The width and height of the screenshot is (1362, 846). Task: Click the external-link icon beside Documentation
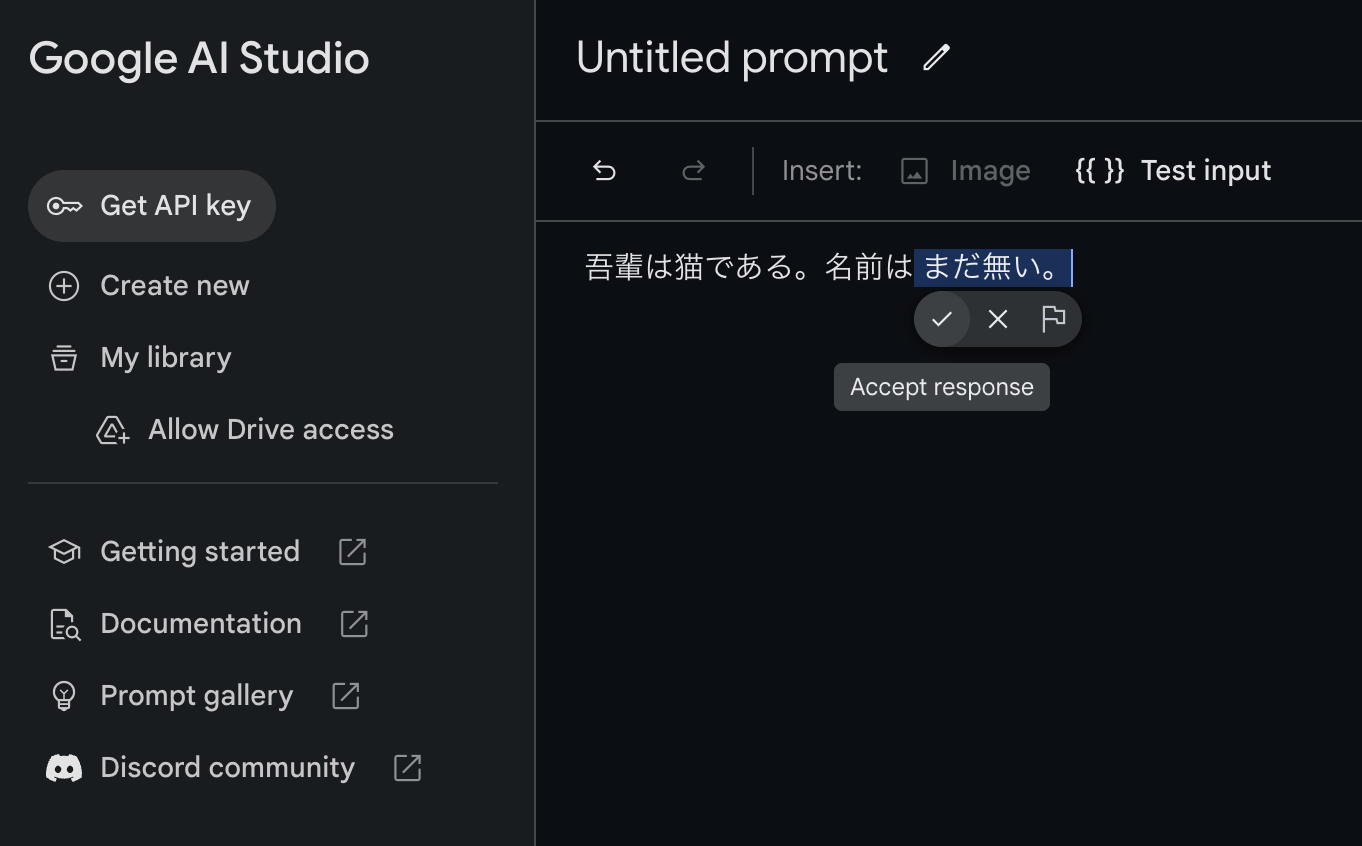click(x=354, y=624)
